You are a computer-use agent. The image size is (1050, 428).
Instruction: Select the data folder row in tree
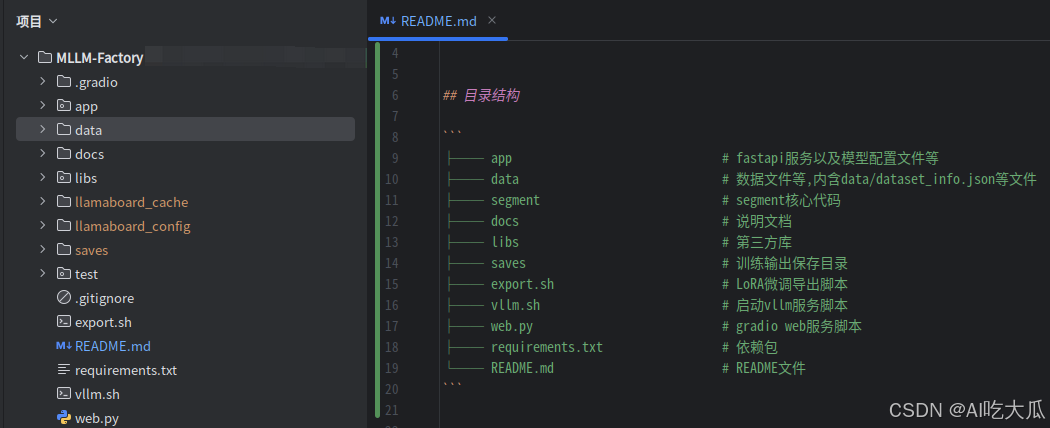point(185,129)
